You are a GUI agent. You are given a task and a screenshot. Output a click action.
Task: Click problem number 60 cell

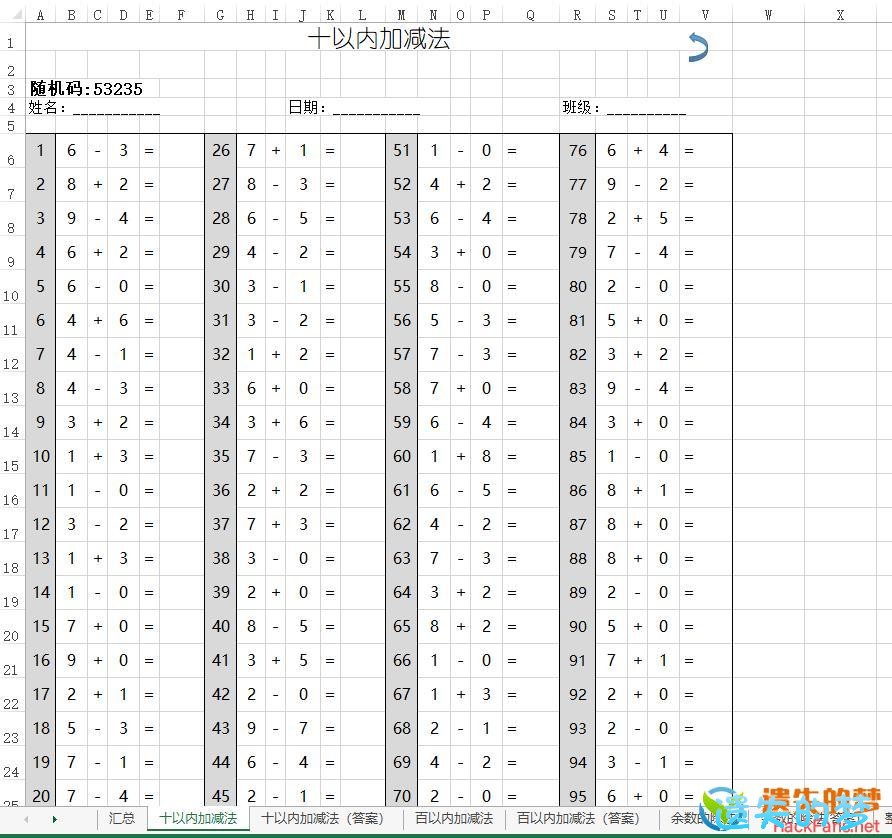402,456
